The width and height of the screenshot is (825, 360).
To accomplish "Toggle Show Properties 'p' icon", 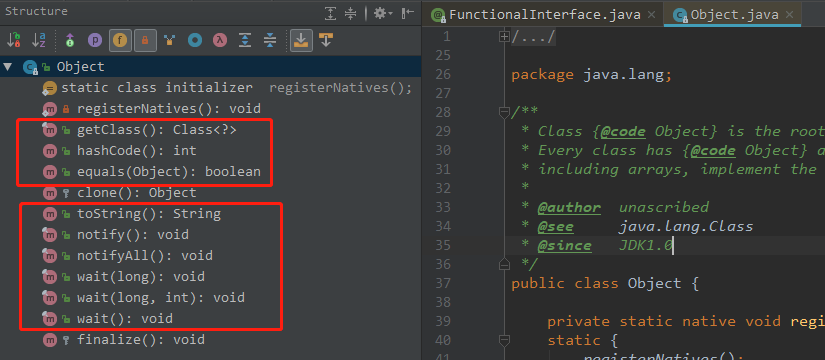I will (x=95, y=40).
